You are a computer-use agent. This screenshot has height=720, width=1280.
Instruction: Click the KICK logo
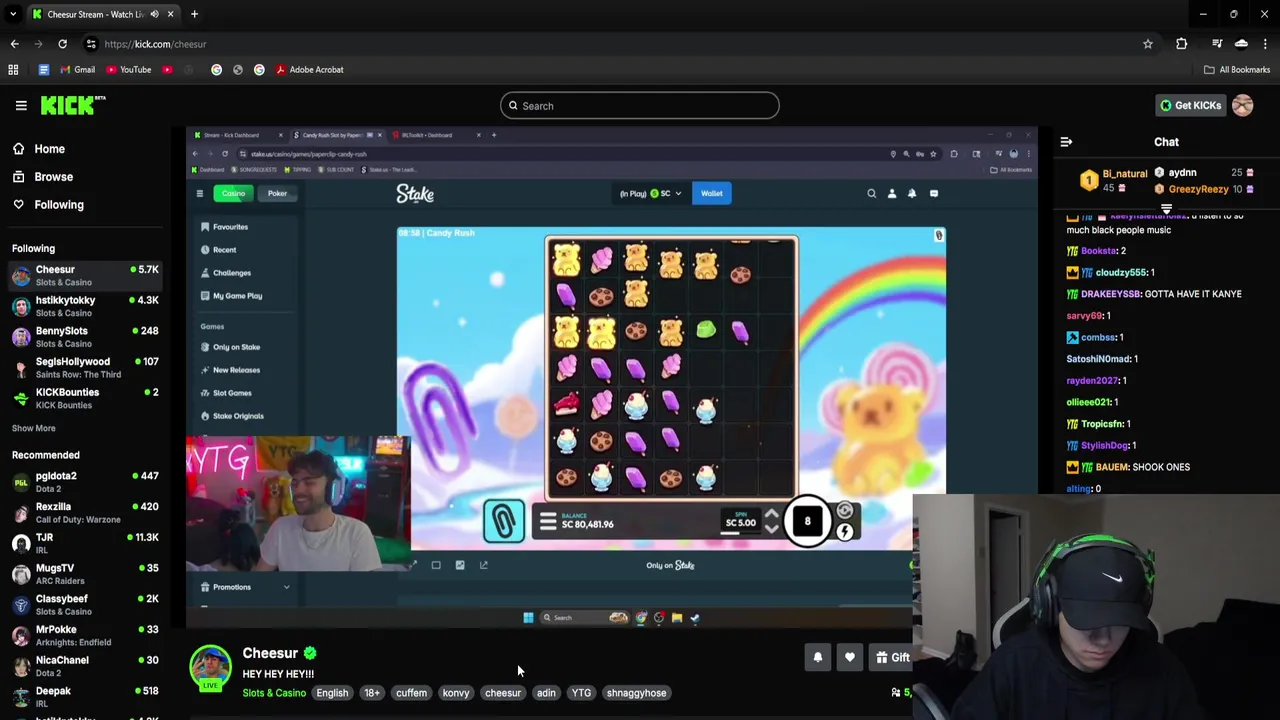click(x=73, y=105)
